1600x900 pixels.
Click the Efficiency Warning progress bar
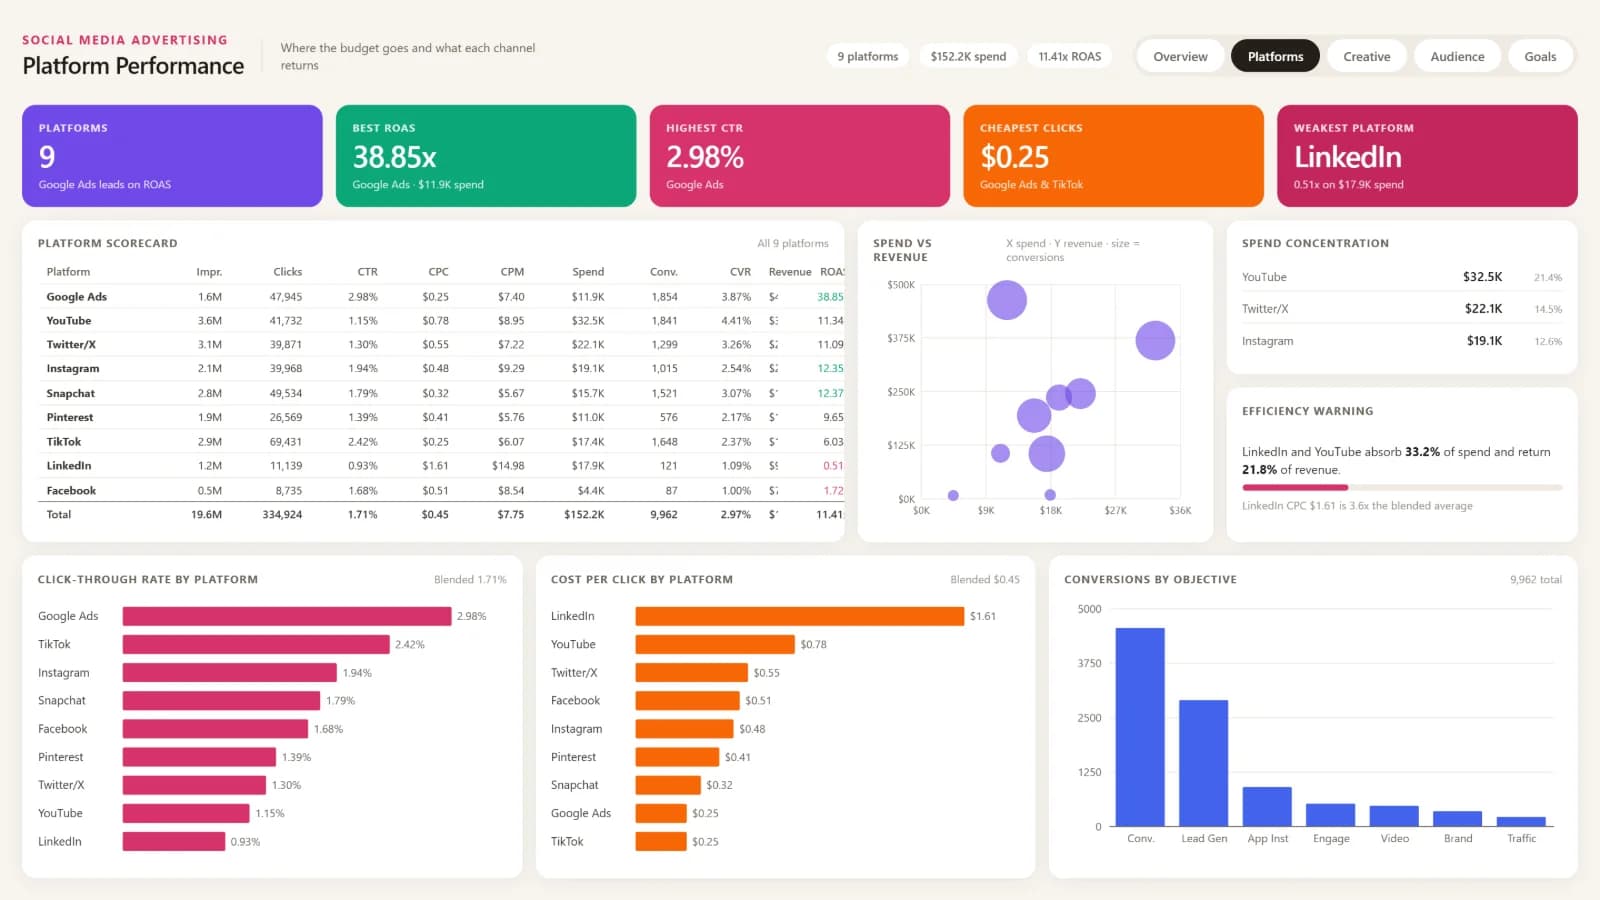pyautogui.click(x=1402, y=488)
